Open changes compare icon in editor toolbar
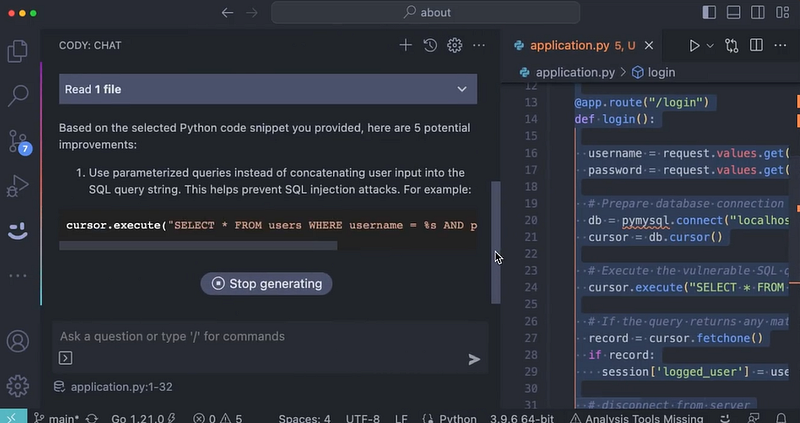 732,45
